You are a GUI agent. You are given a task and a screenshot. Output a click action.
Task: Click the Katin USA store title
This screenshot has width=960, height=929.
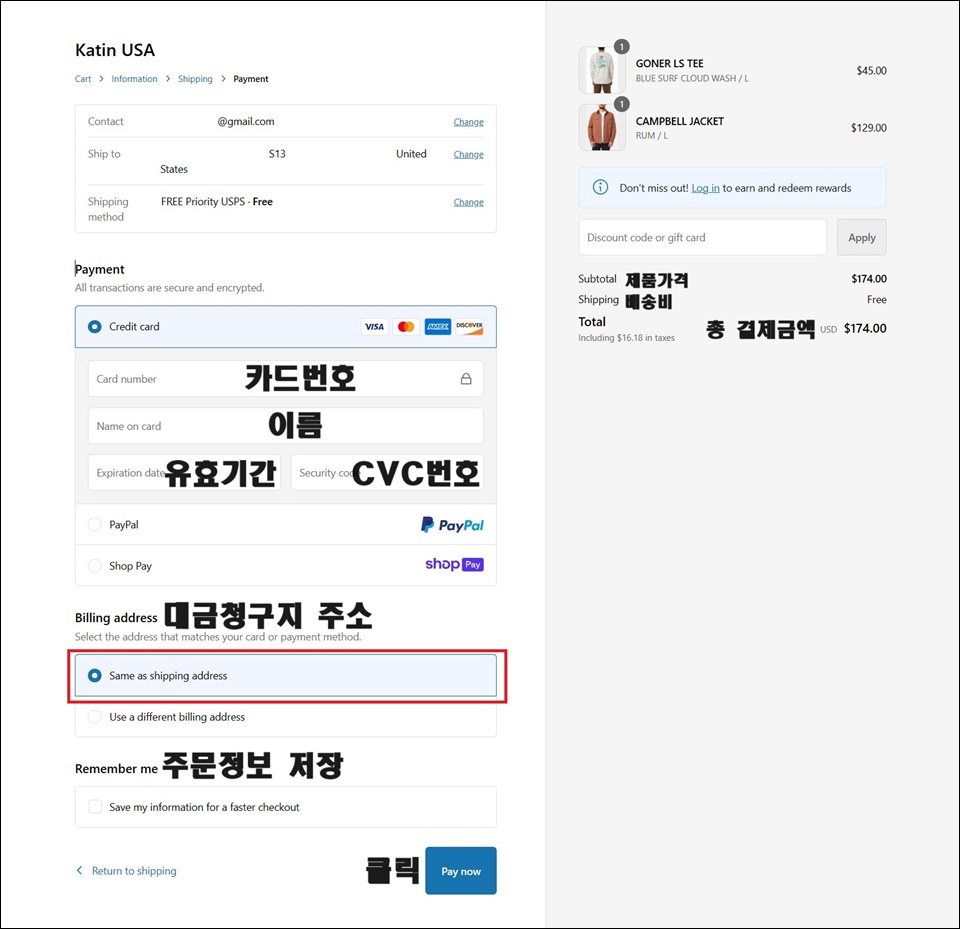pos(115,50)
